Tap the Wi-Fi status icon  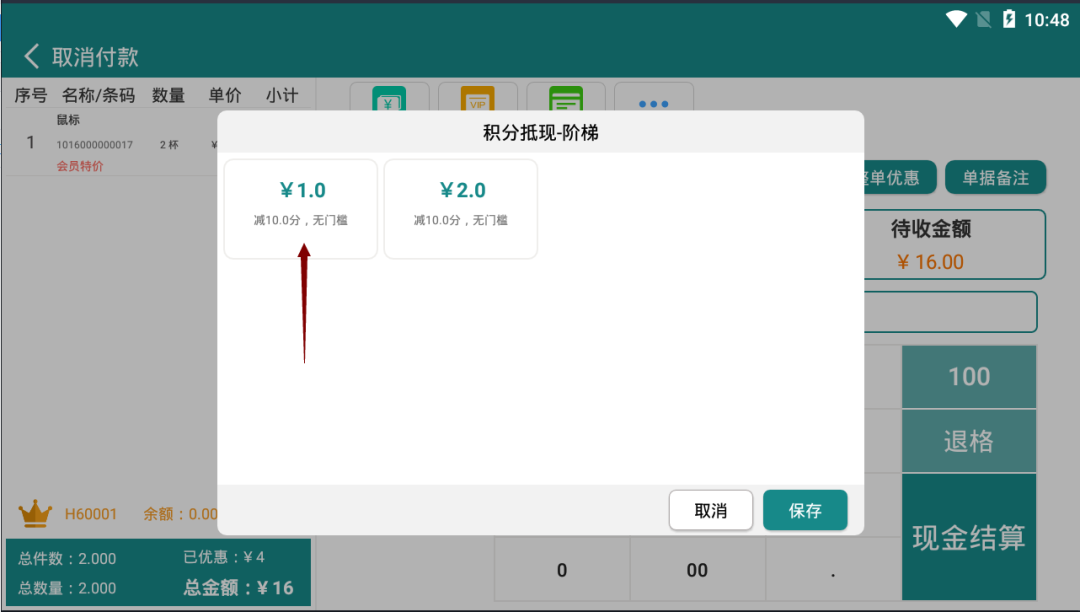click(956, 19)
